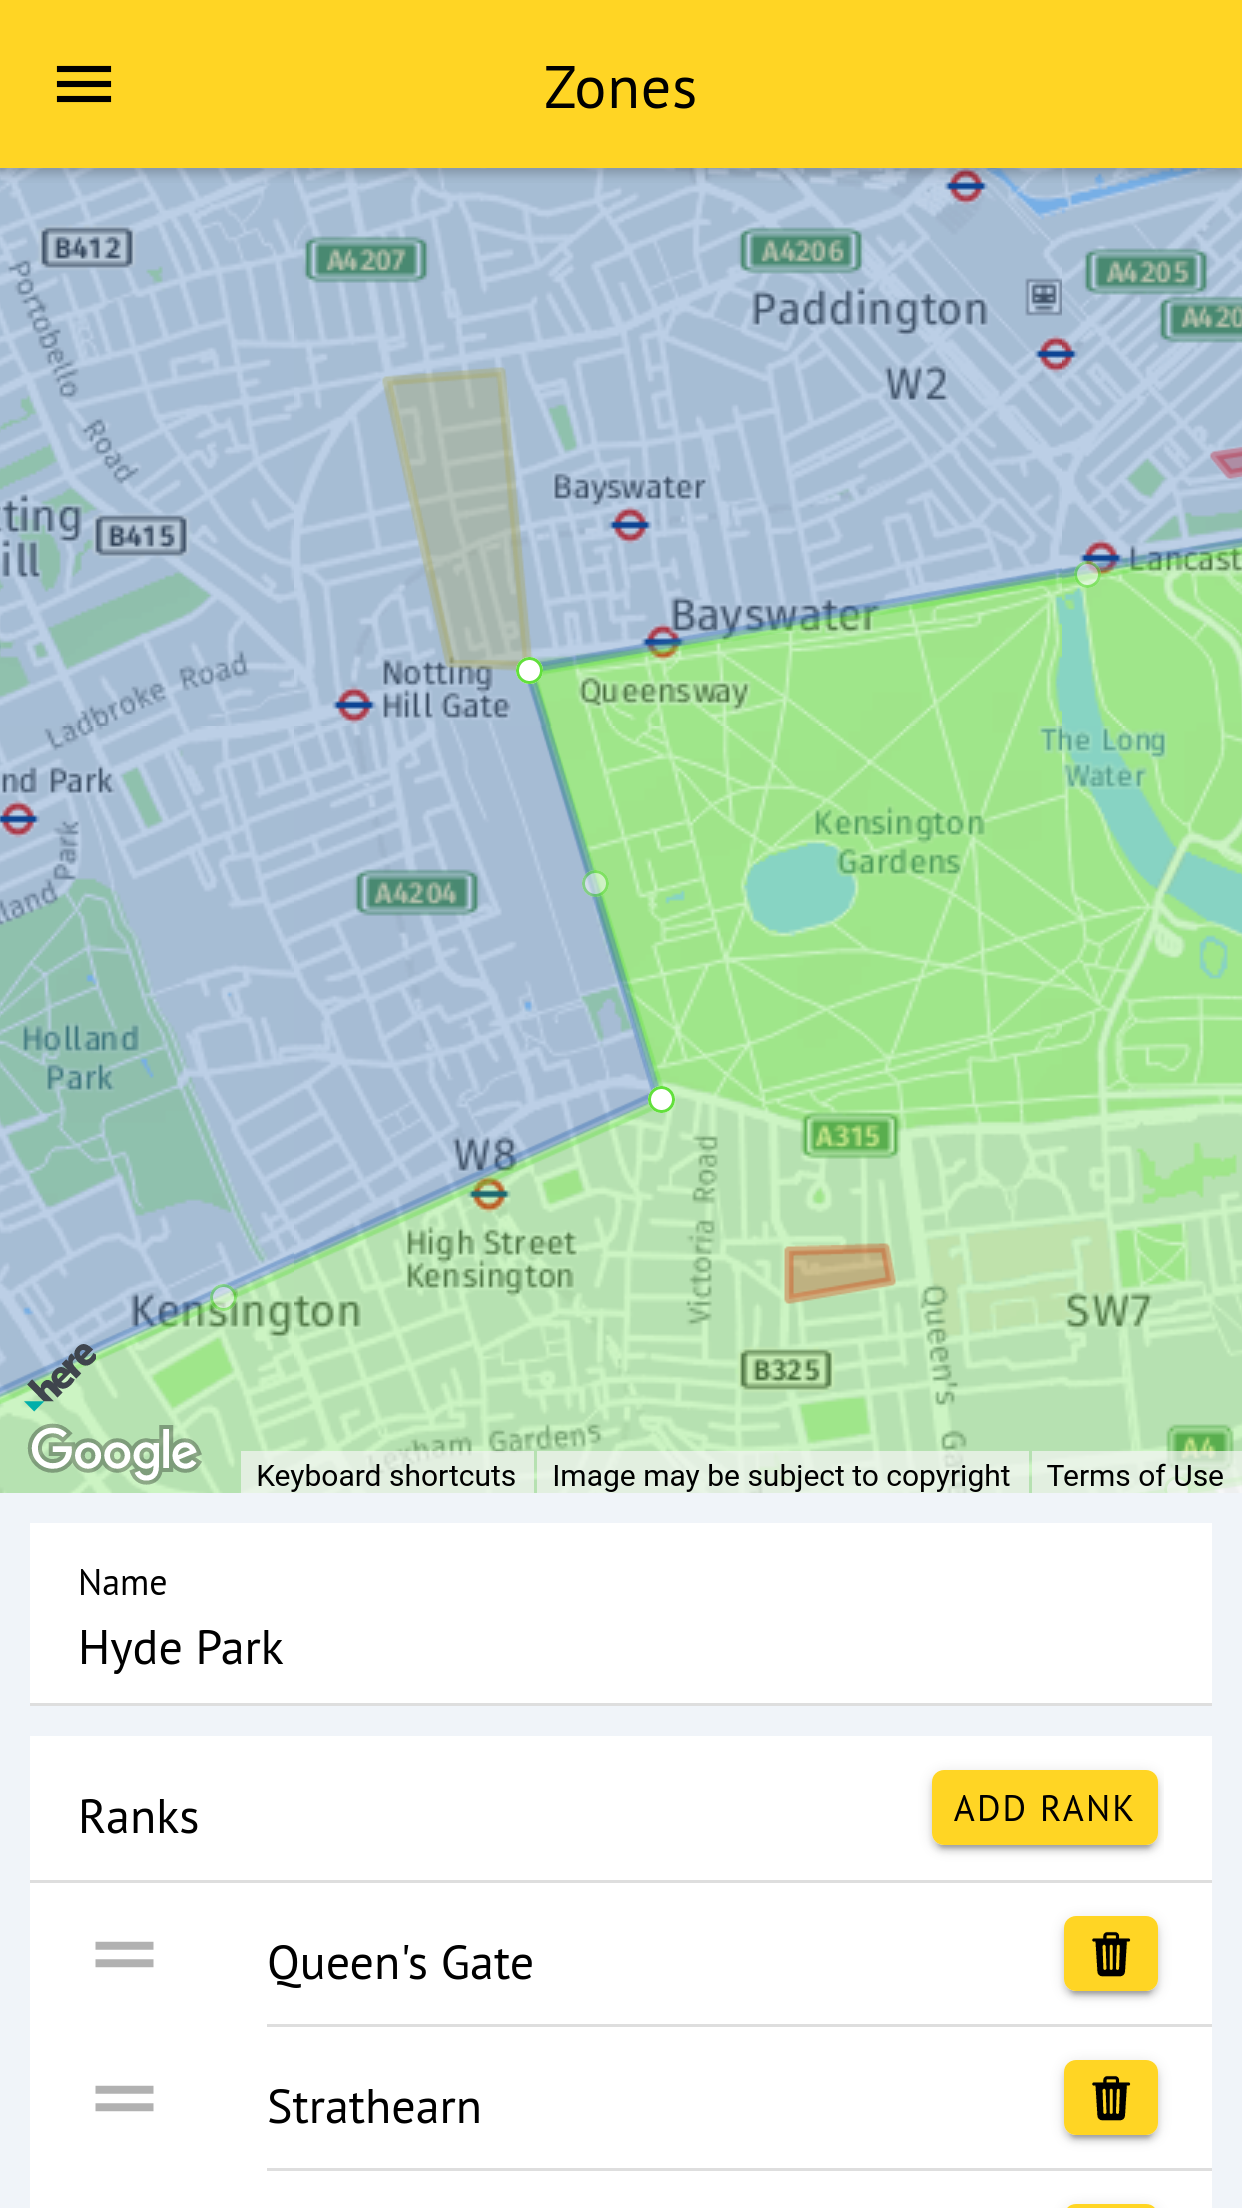The image size is (1242, 2208).
Task: Open the hamburger navigation menu
Action: coord(84,85)
